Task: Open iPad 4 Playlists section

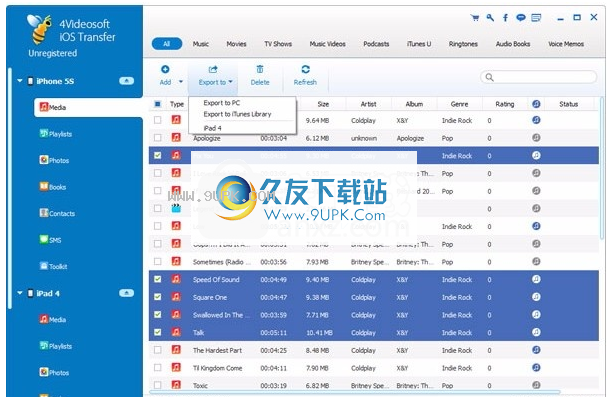Action: (56, 346)
